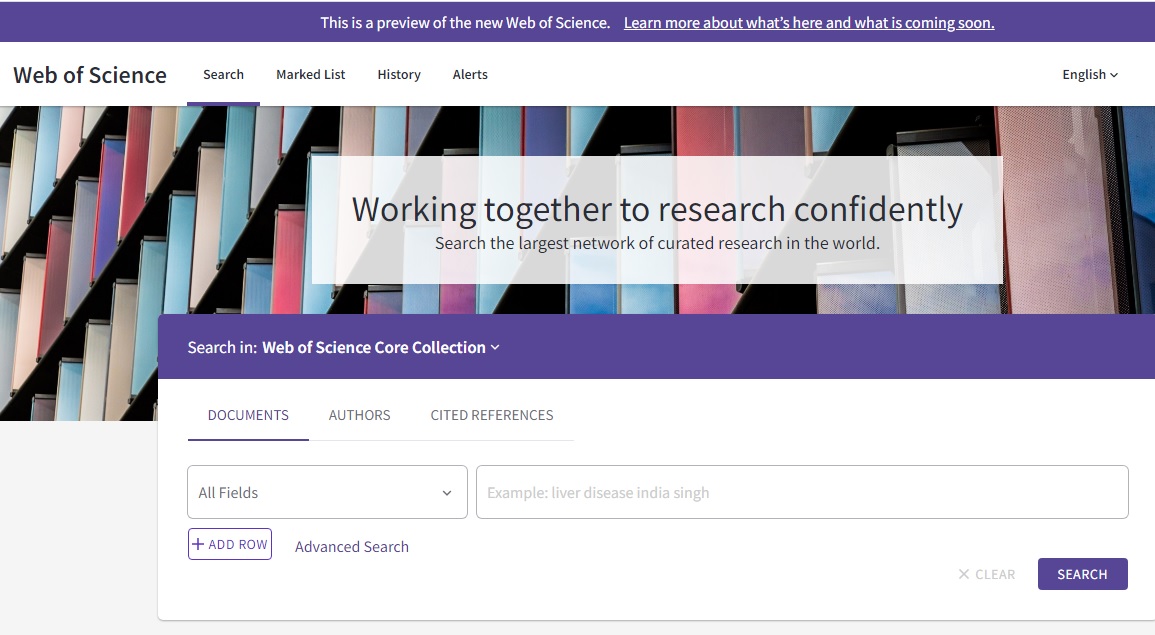Open the All Fields selector

[327, 492]
